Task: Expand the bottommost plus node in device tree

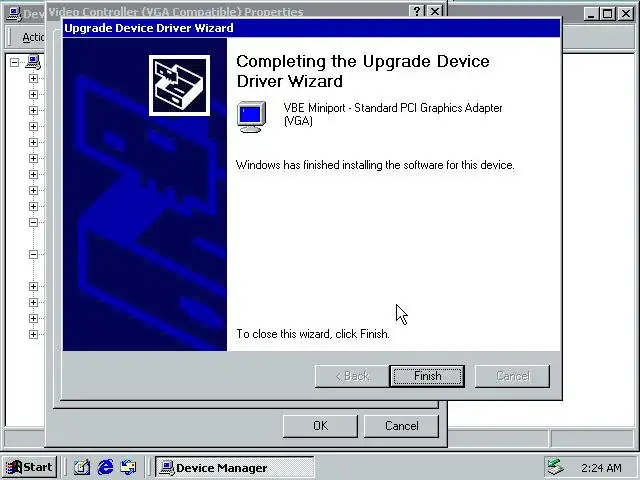Action: (33, 334)
